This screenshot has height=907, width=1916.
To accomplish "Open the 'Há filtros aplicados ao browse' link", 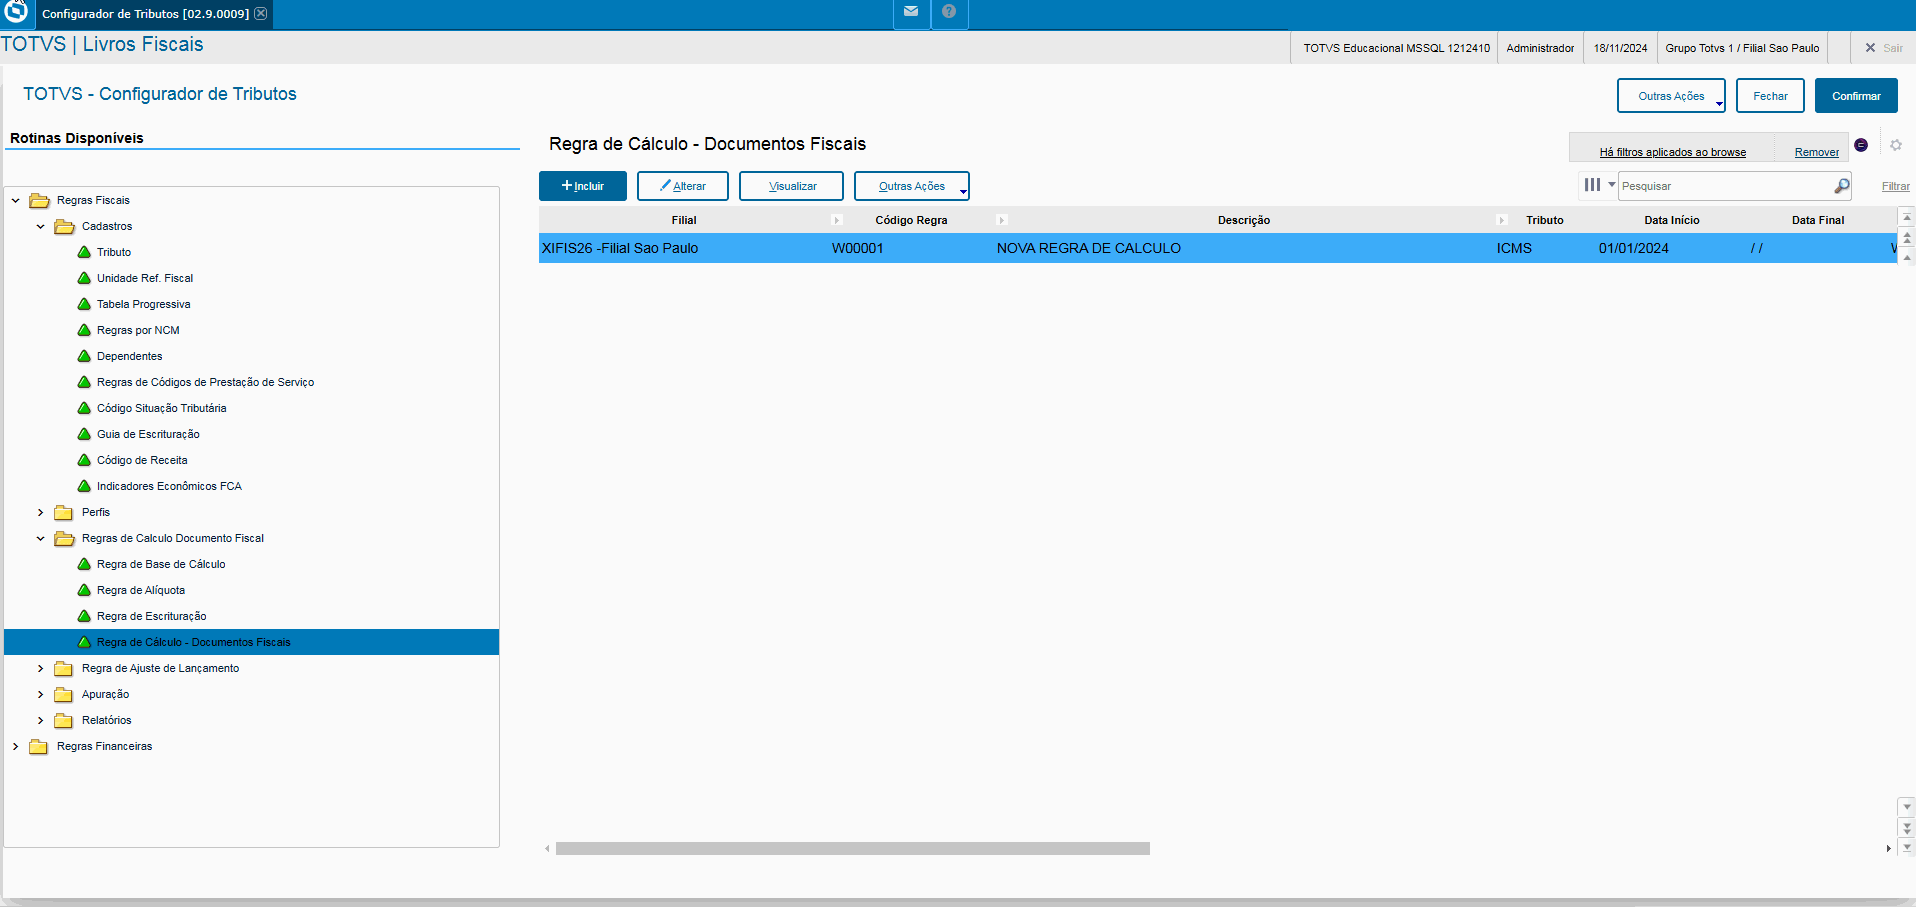I will click(1673, 152).
